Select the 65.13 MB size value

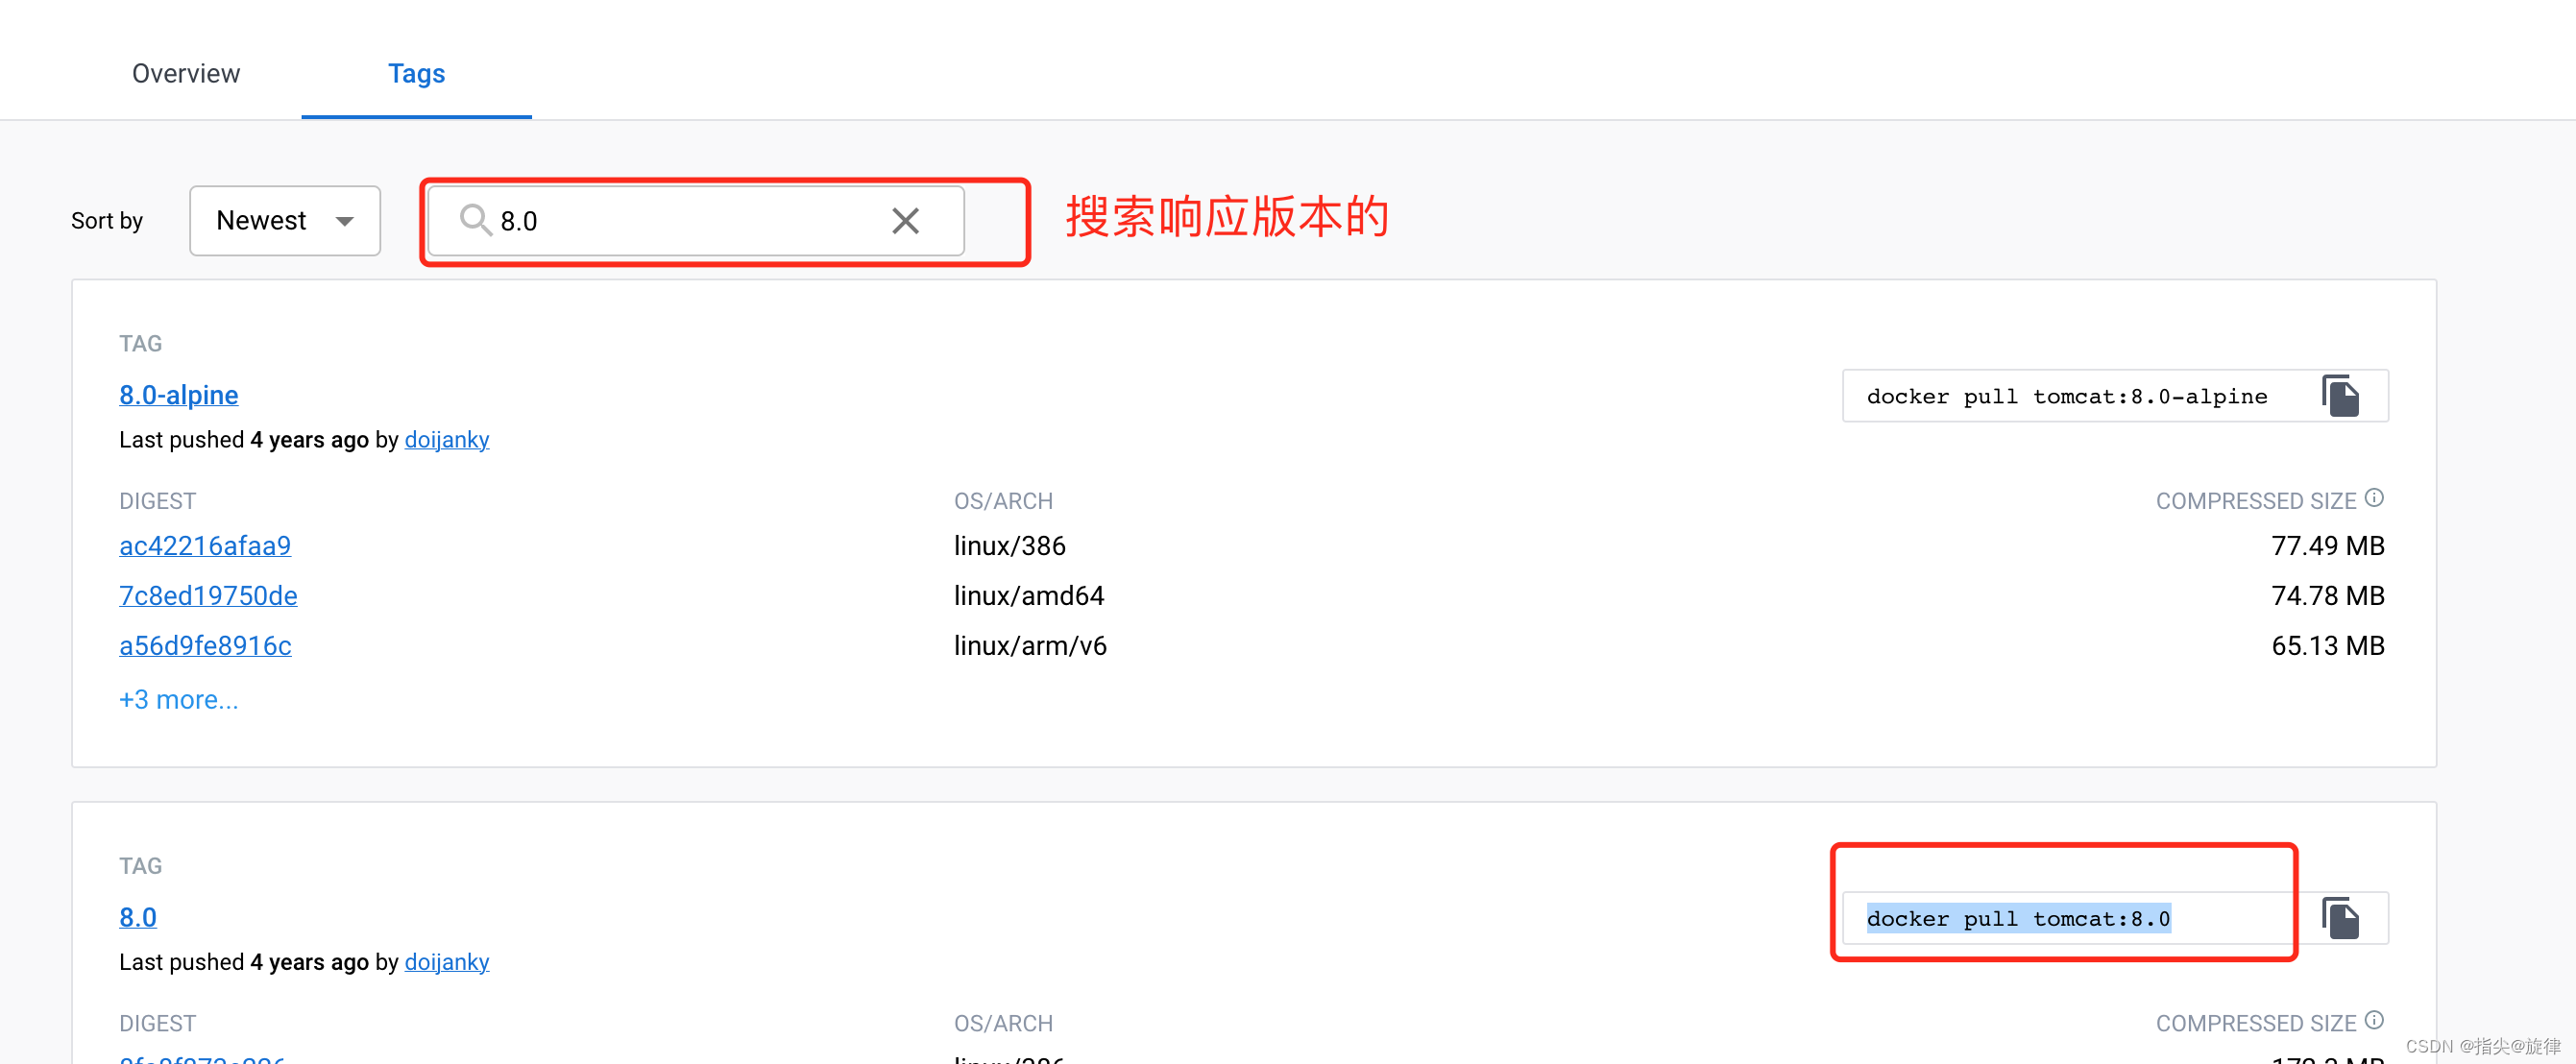click(x=2327, y=645)
